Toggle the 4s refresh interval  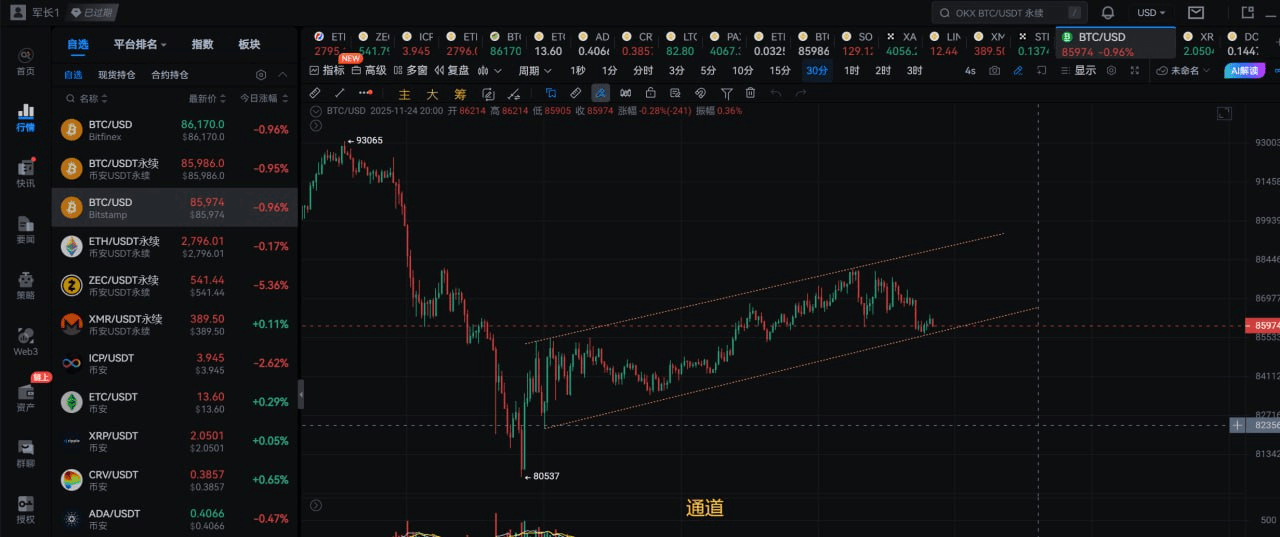[x=970, y=71]
